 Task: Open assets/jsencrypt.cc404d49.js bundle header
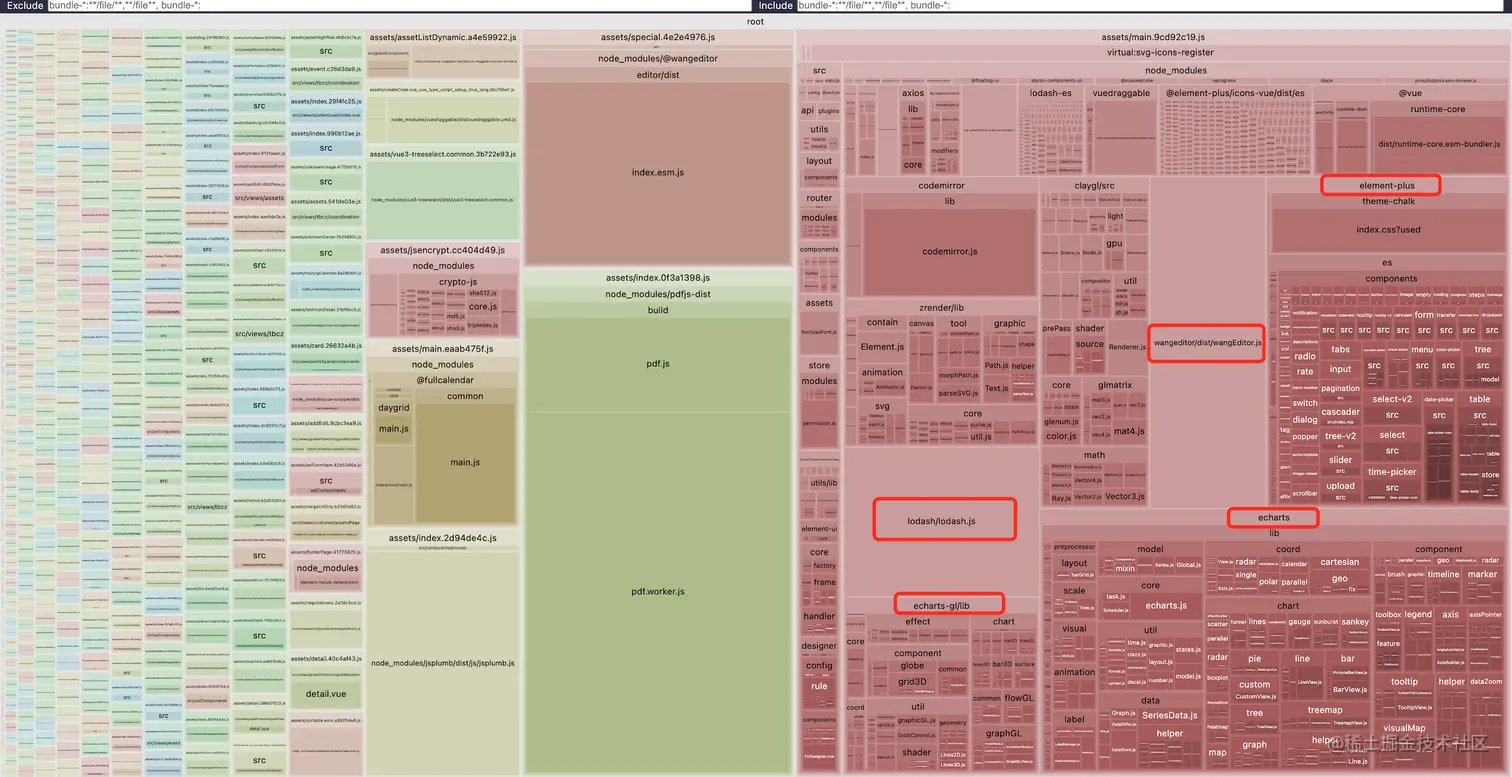(442, 250)
